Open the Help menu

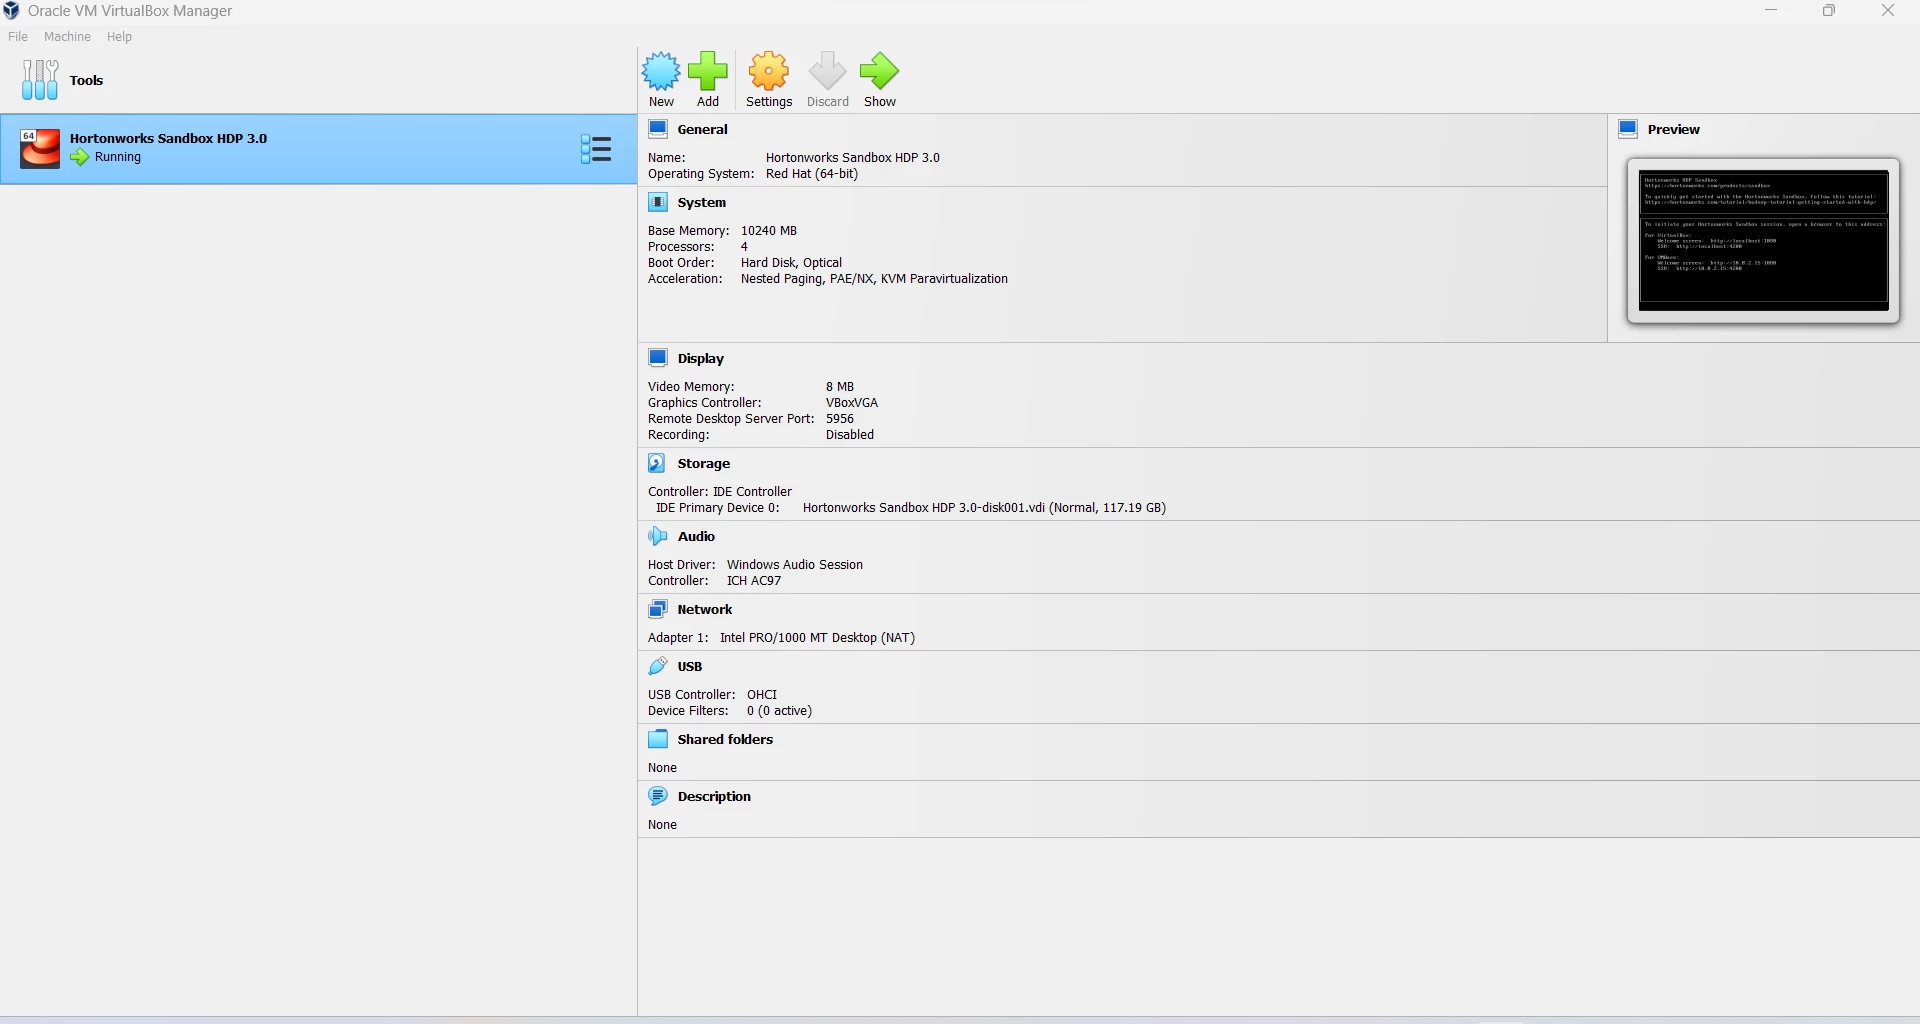[x=119, y=37]
